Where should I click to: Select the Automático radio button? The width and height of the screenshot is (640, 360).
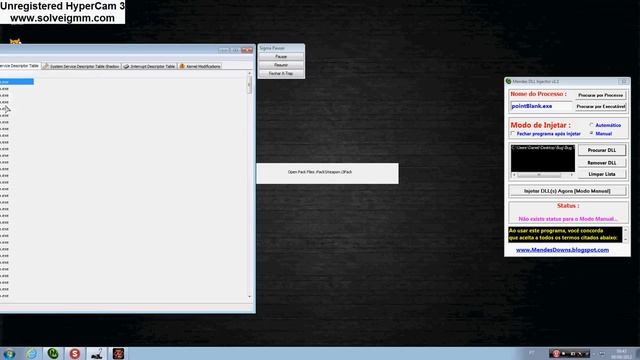[591, 125]
